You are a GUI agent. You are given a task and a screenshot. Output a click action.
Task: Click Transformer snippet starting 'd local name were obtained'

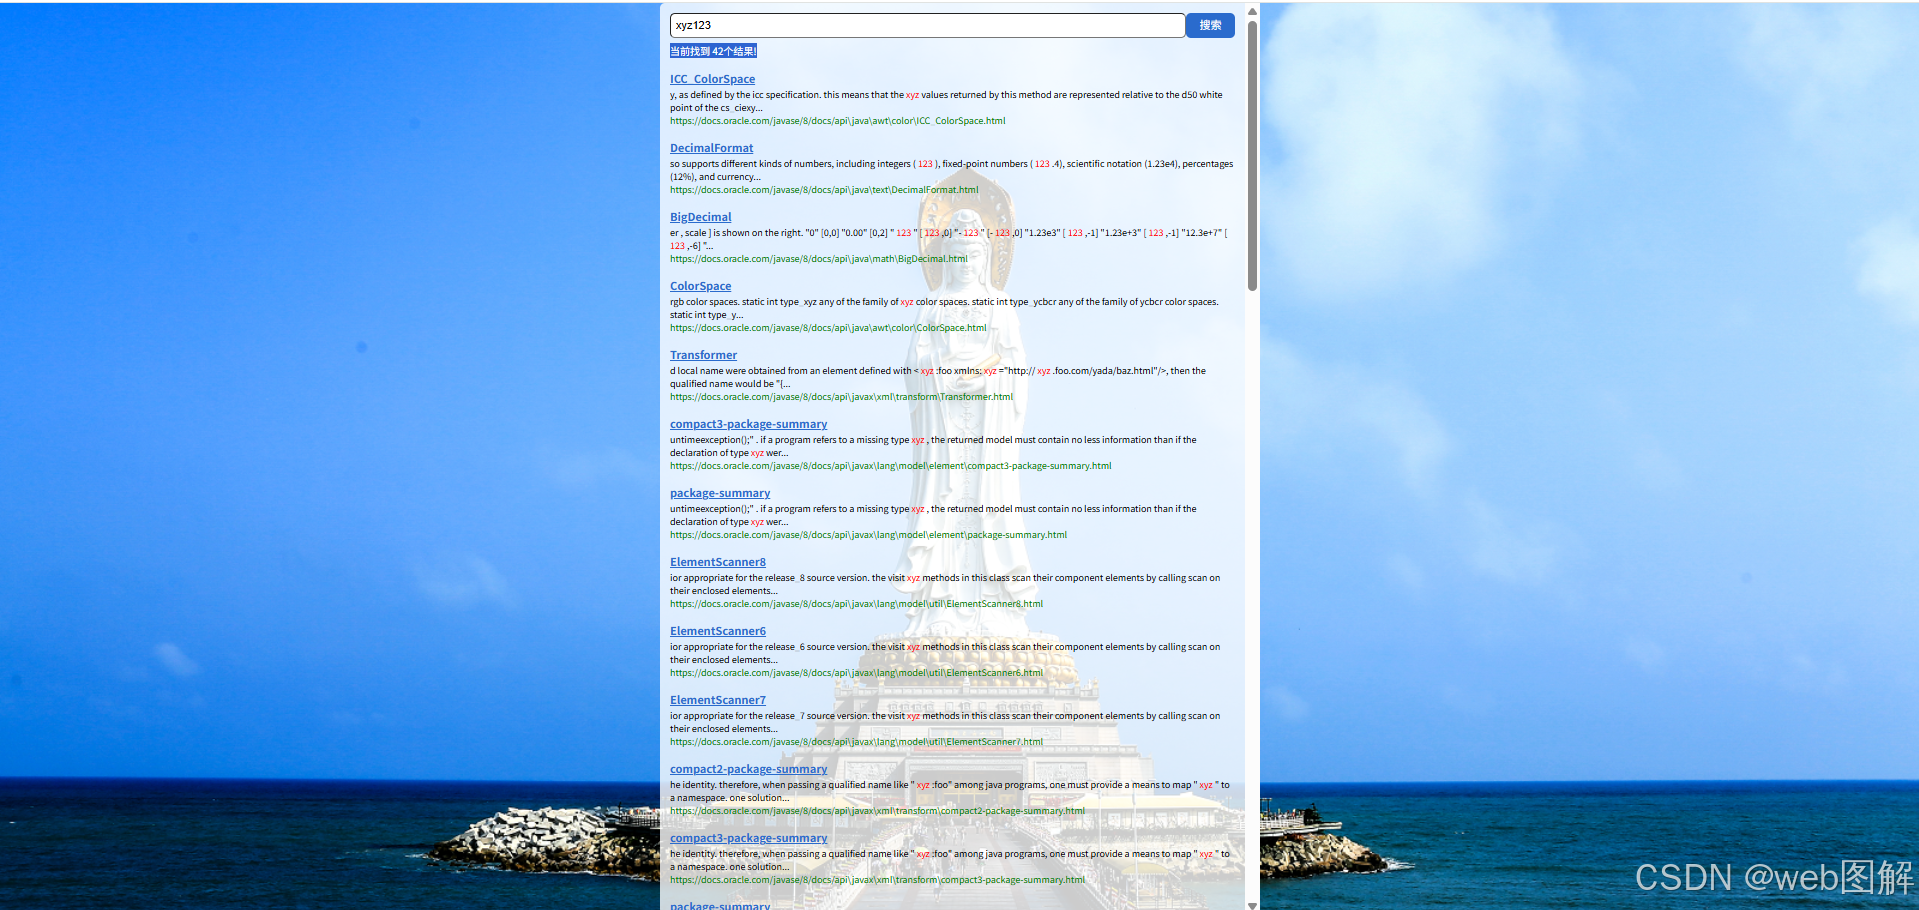[938, 377]
